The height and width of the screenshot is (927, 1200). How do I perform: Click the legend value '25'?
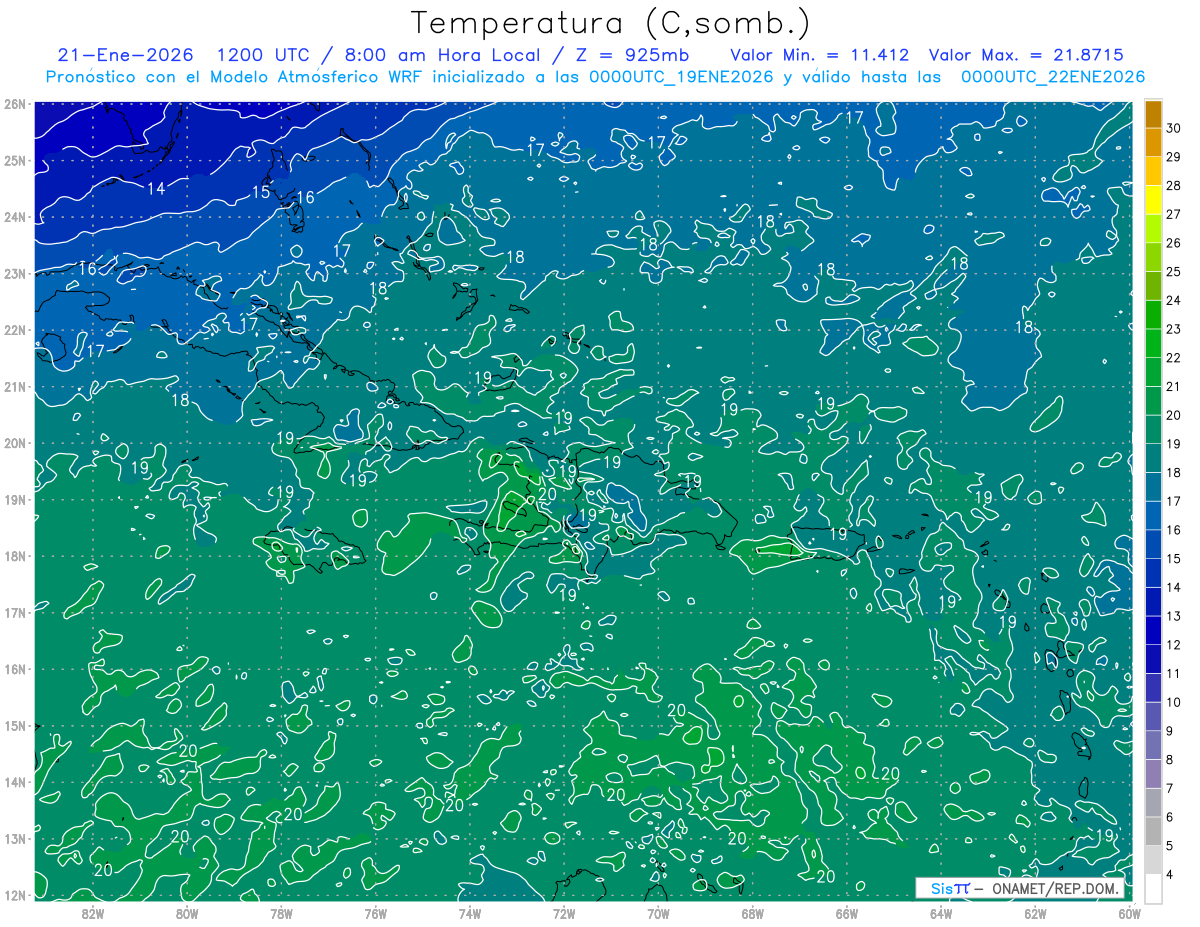[x=1174, y=272]
